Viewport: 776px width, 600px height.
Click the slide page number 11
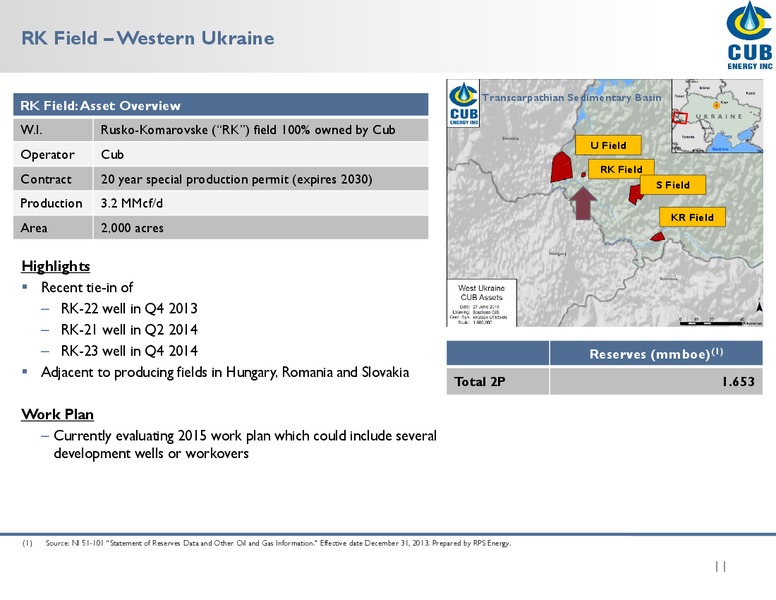tap(721, 566)
